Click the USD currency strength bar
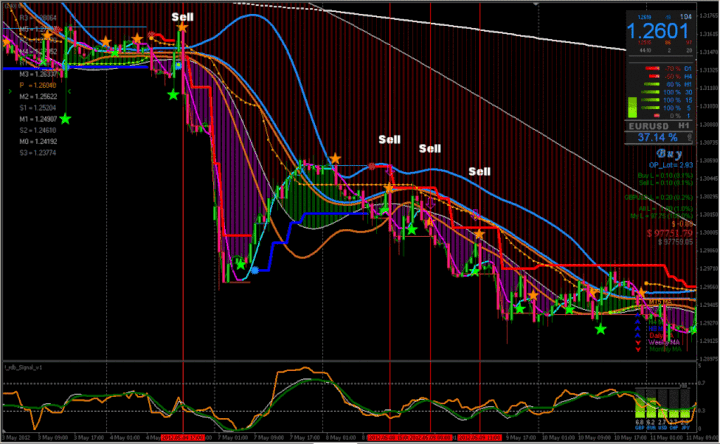This screenshot has height=444, width=720. [x=662, y=405]
